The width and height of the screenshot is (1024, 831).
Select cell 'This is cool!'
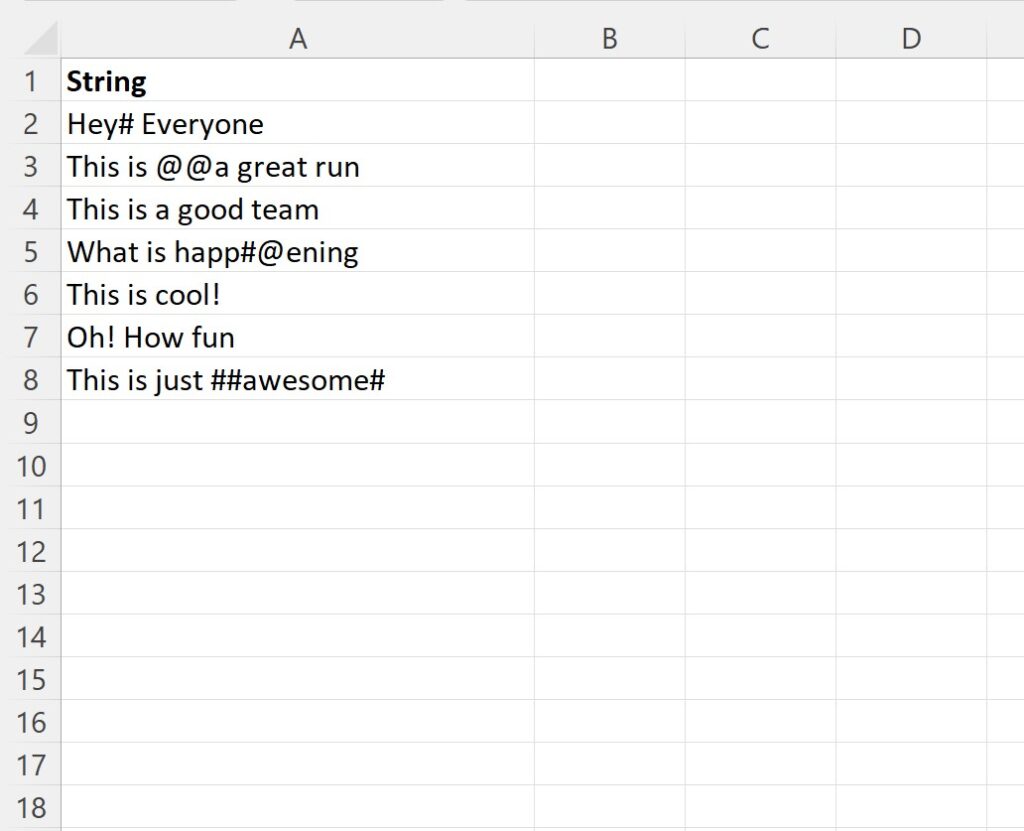pyautogui.click(x=298, y=294)
